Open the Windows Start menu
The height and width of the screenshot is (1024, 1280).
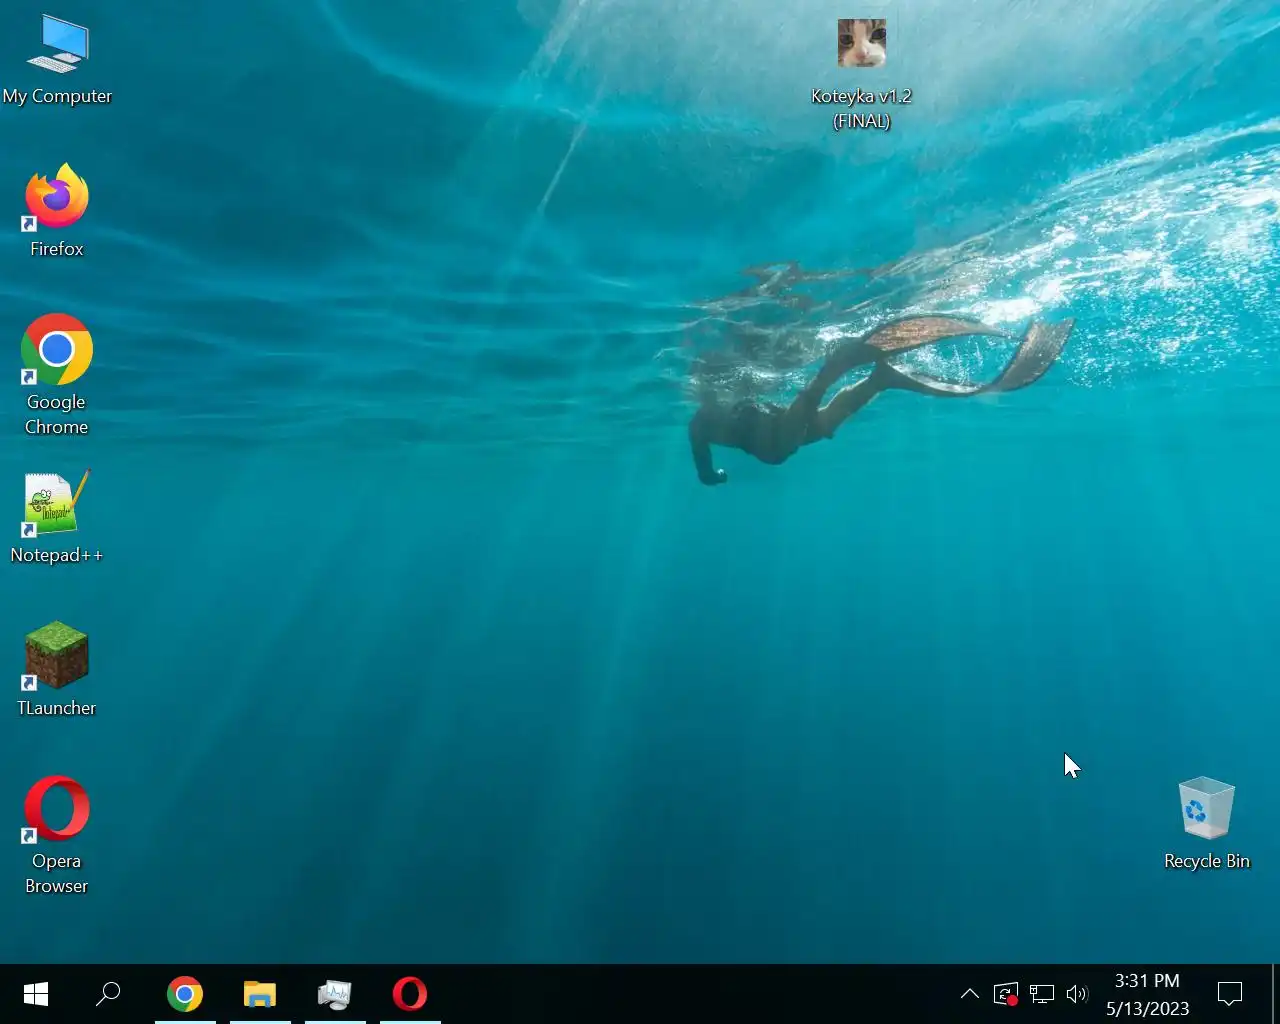click(x=36, y=994)
